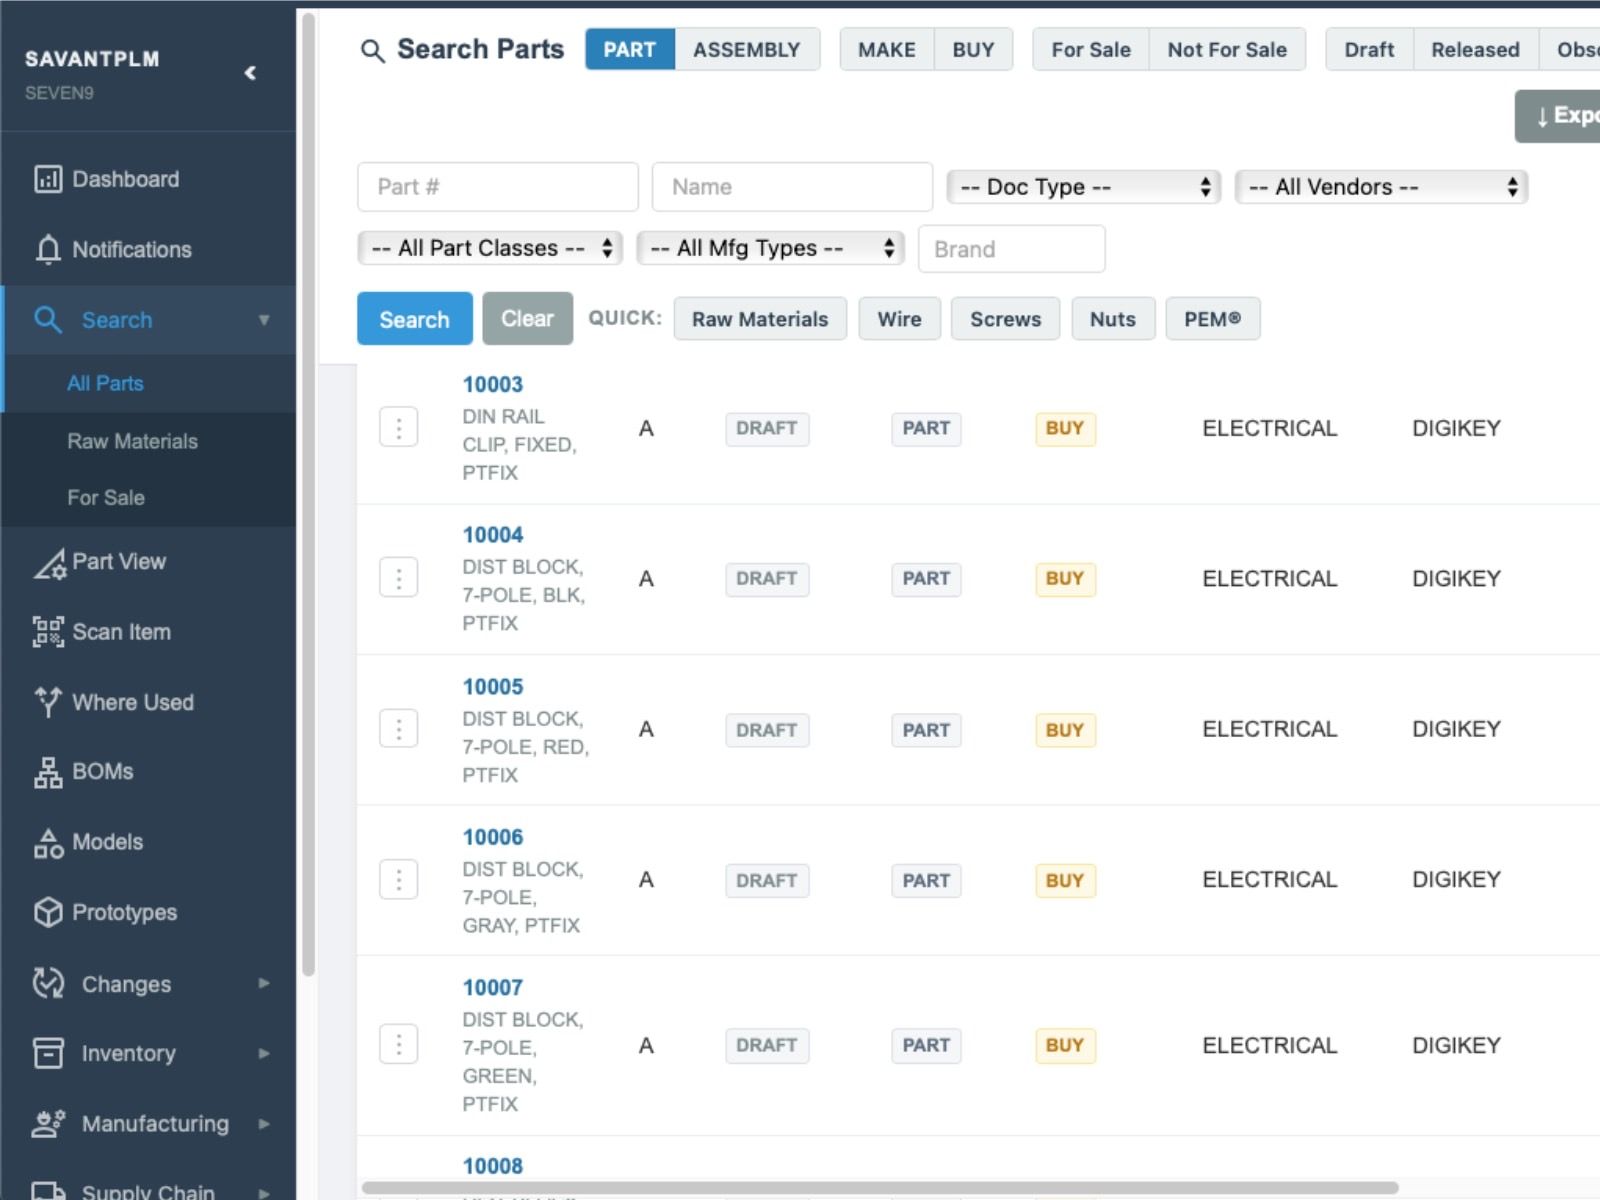Image resolution: width=1600 pixels, height=1200 pixels.
Task: Open Dashboard menu item
Action: pyautogui.click(x=148, y=179)
